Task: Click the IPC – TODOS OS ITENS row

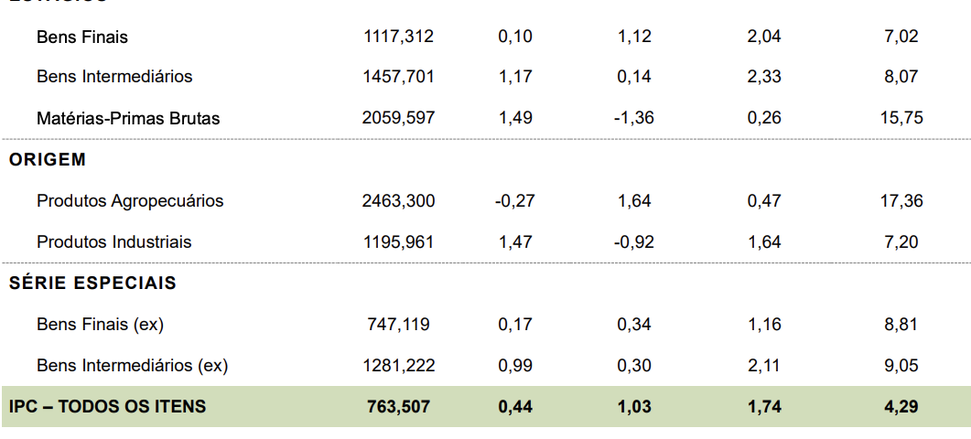Action: [x=108, y=406]
